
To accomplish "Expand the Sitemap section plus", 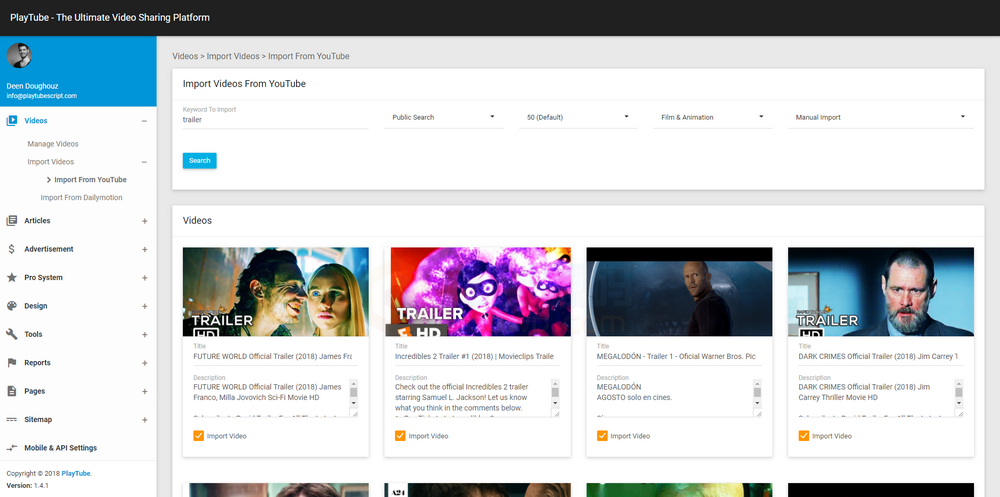I will [144, 420].
